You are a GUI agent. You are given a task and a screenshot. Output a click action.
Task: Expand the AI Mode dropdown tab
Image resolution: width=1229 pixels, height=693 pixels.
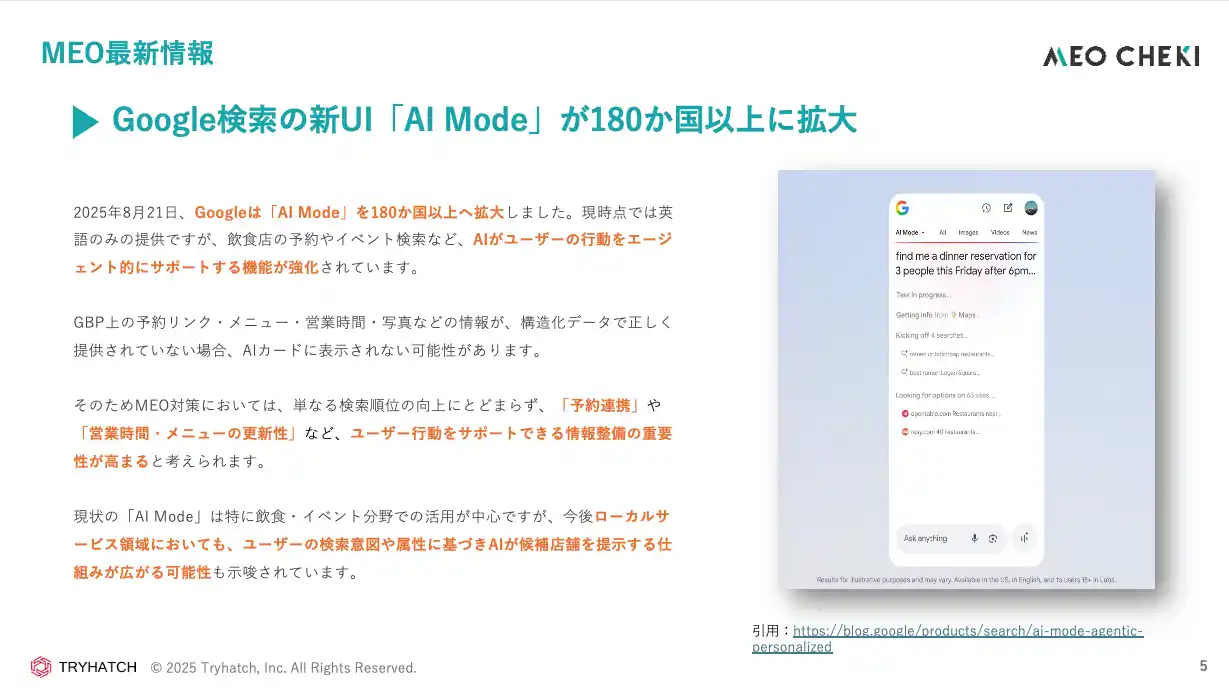click(910, 232)
